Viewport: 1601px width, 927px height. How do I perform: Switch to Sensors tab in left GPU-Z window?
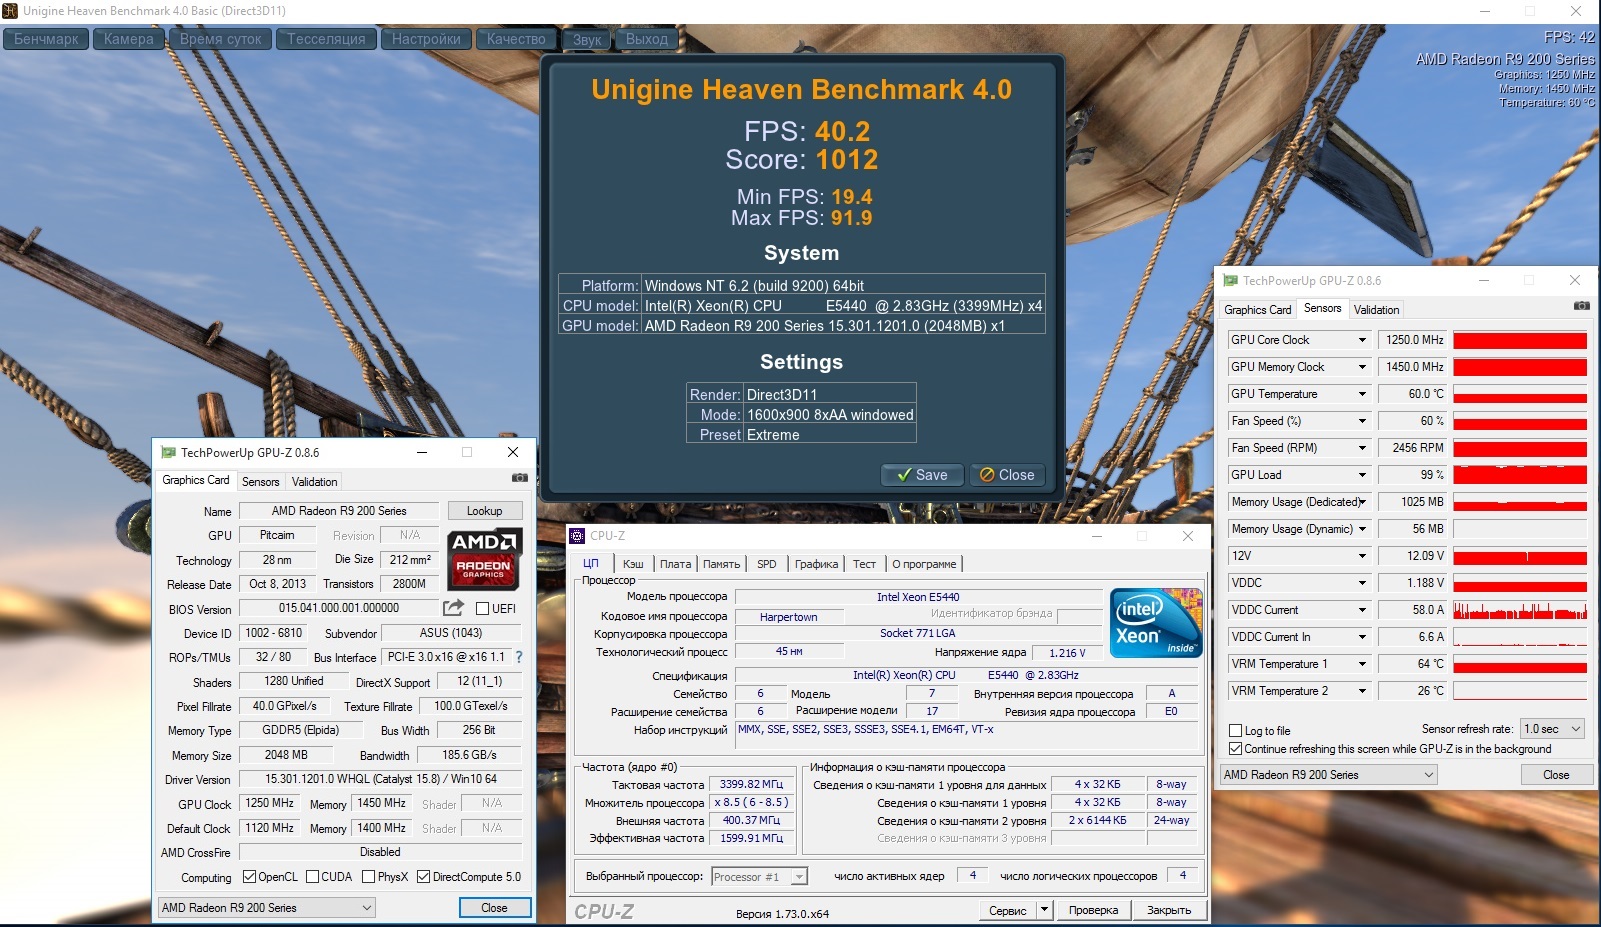click(261, 482)
